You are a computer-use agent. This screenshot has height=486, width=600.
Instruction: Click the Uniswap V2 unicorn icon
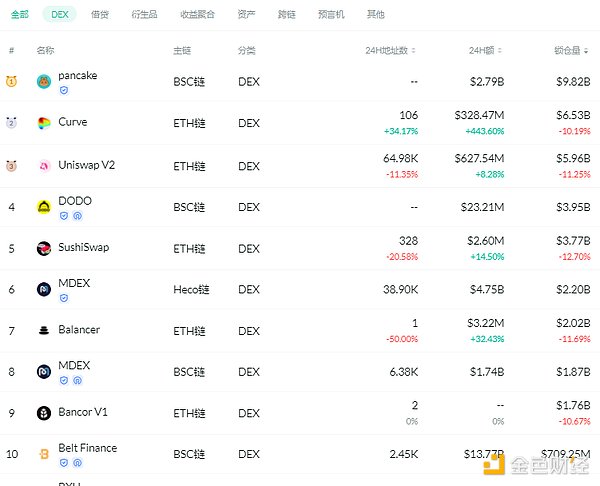(44, 166)
